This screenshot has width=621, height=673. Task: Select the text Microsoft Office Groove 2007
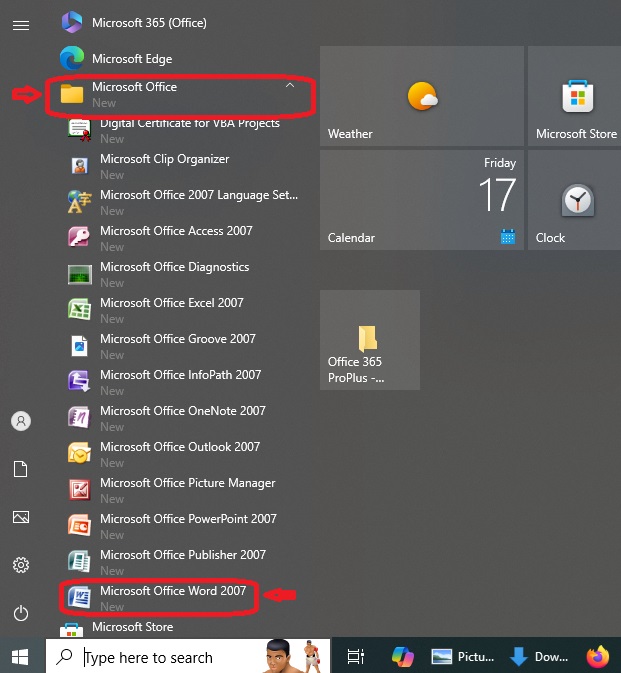[x=178, y=339]
